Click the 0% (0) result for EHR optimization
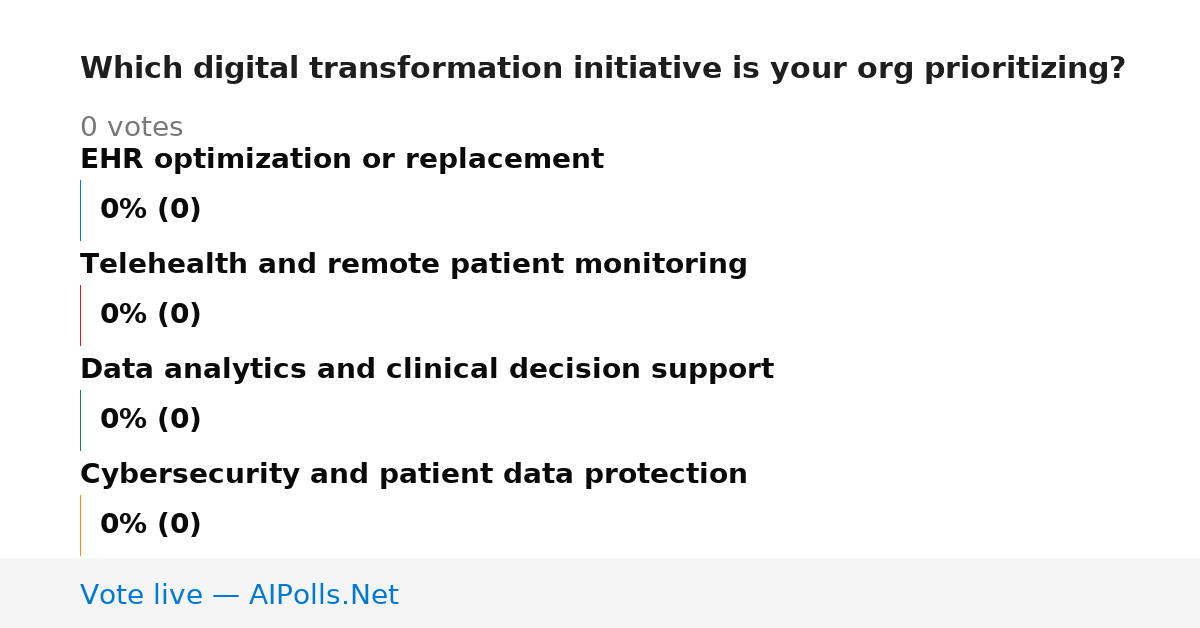 coord(151,210)
